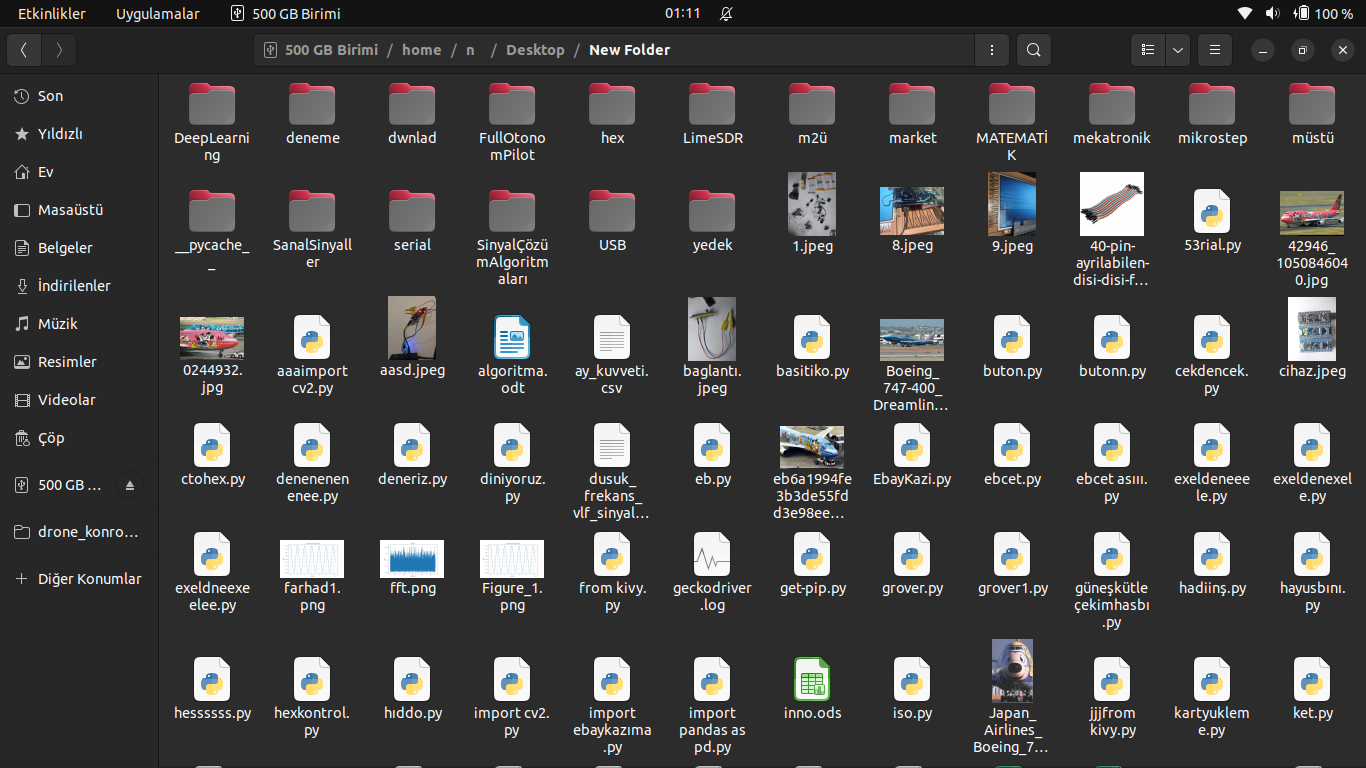Select the algoritma.odt document icon
The height and width of the screenshot is (768, 1366).
512,337
